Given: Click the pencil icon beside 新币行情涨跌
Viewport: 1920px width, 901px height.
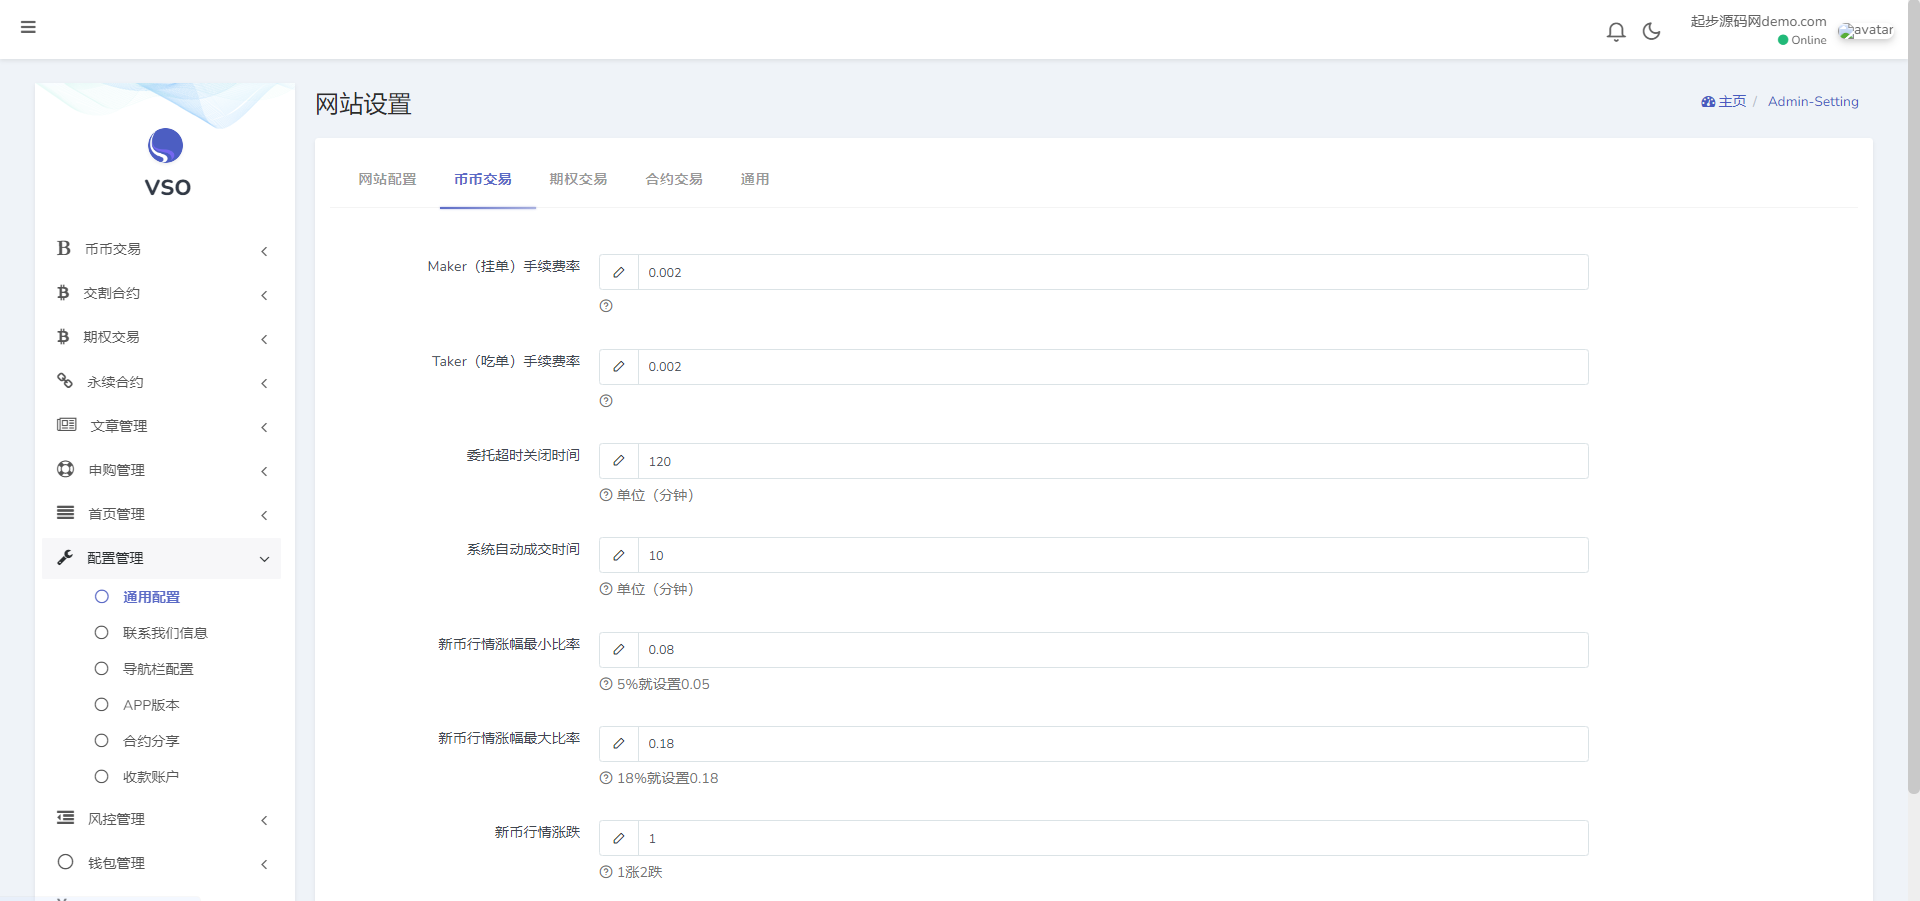Looking at the screenshot, I should tap(619, 838).
